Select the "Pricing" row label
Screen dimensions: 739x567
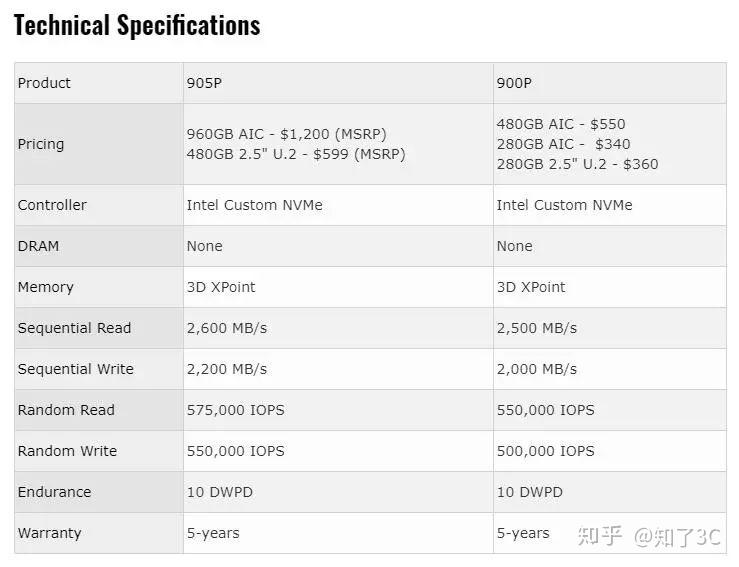[41, 144]
